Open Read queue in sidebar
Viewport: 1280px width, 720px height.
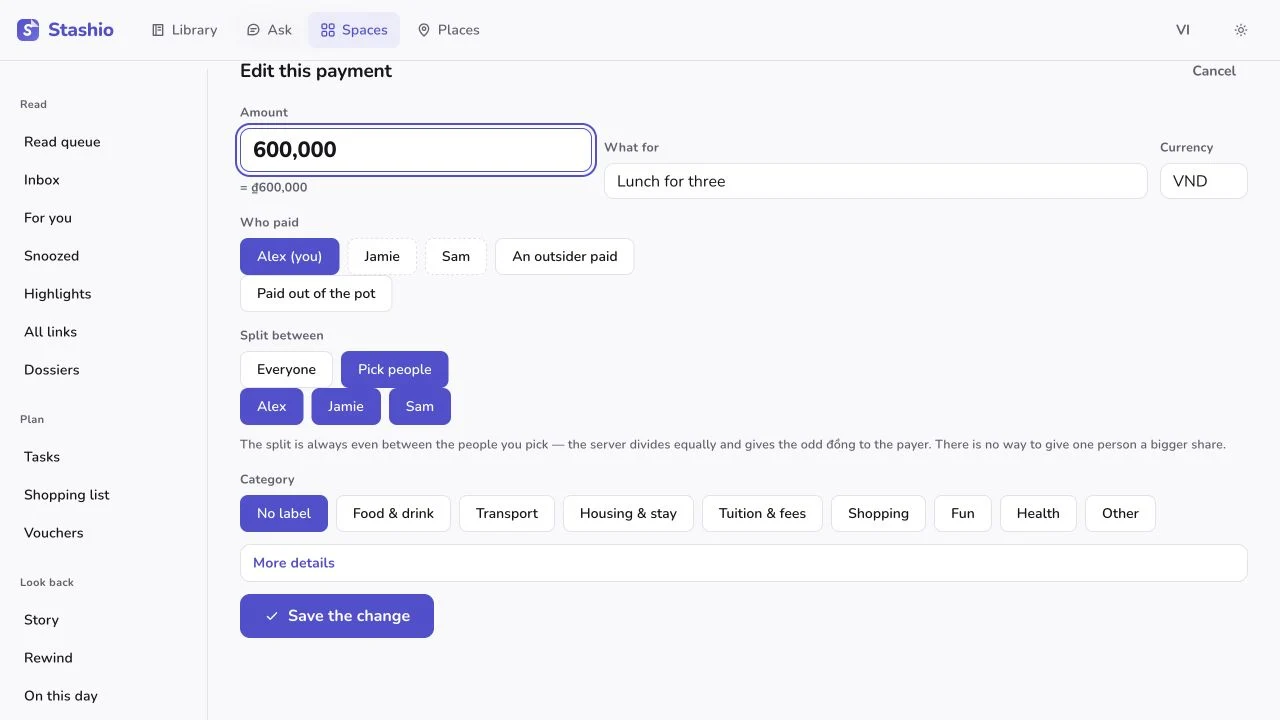tap(104, 142)
